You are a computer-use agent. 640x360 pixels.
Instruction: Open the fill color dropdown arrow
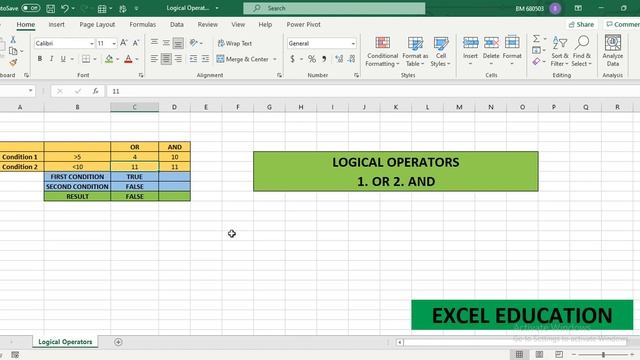coord(118,59)
